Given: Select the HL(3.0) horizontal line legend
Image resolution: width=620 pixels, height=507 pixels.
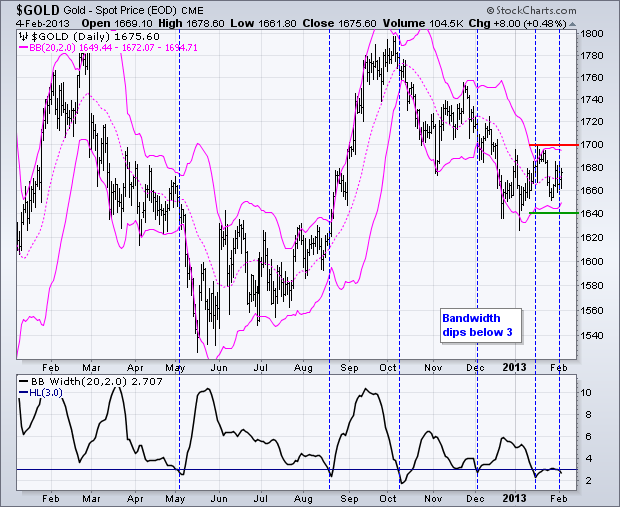Looking at the screenshot, I should click(41, 393).
